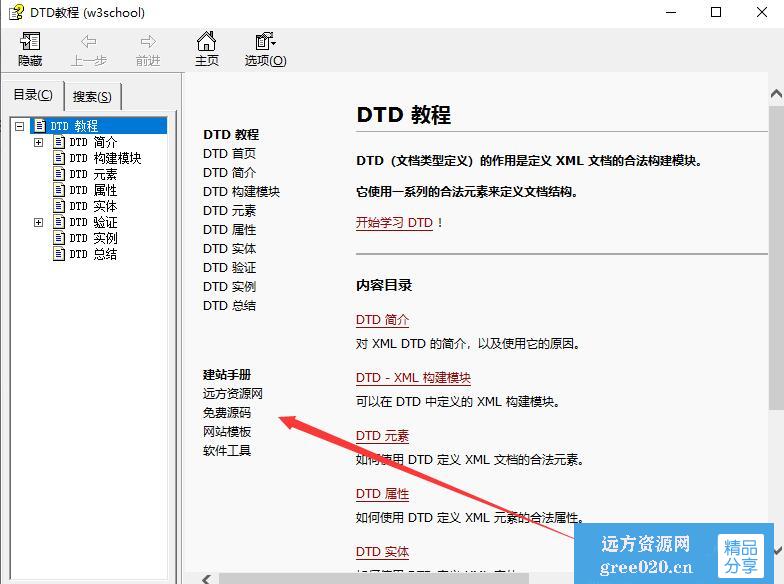Click the DTD 实体 tree page icon

[58, 206]
